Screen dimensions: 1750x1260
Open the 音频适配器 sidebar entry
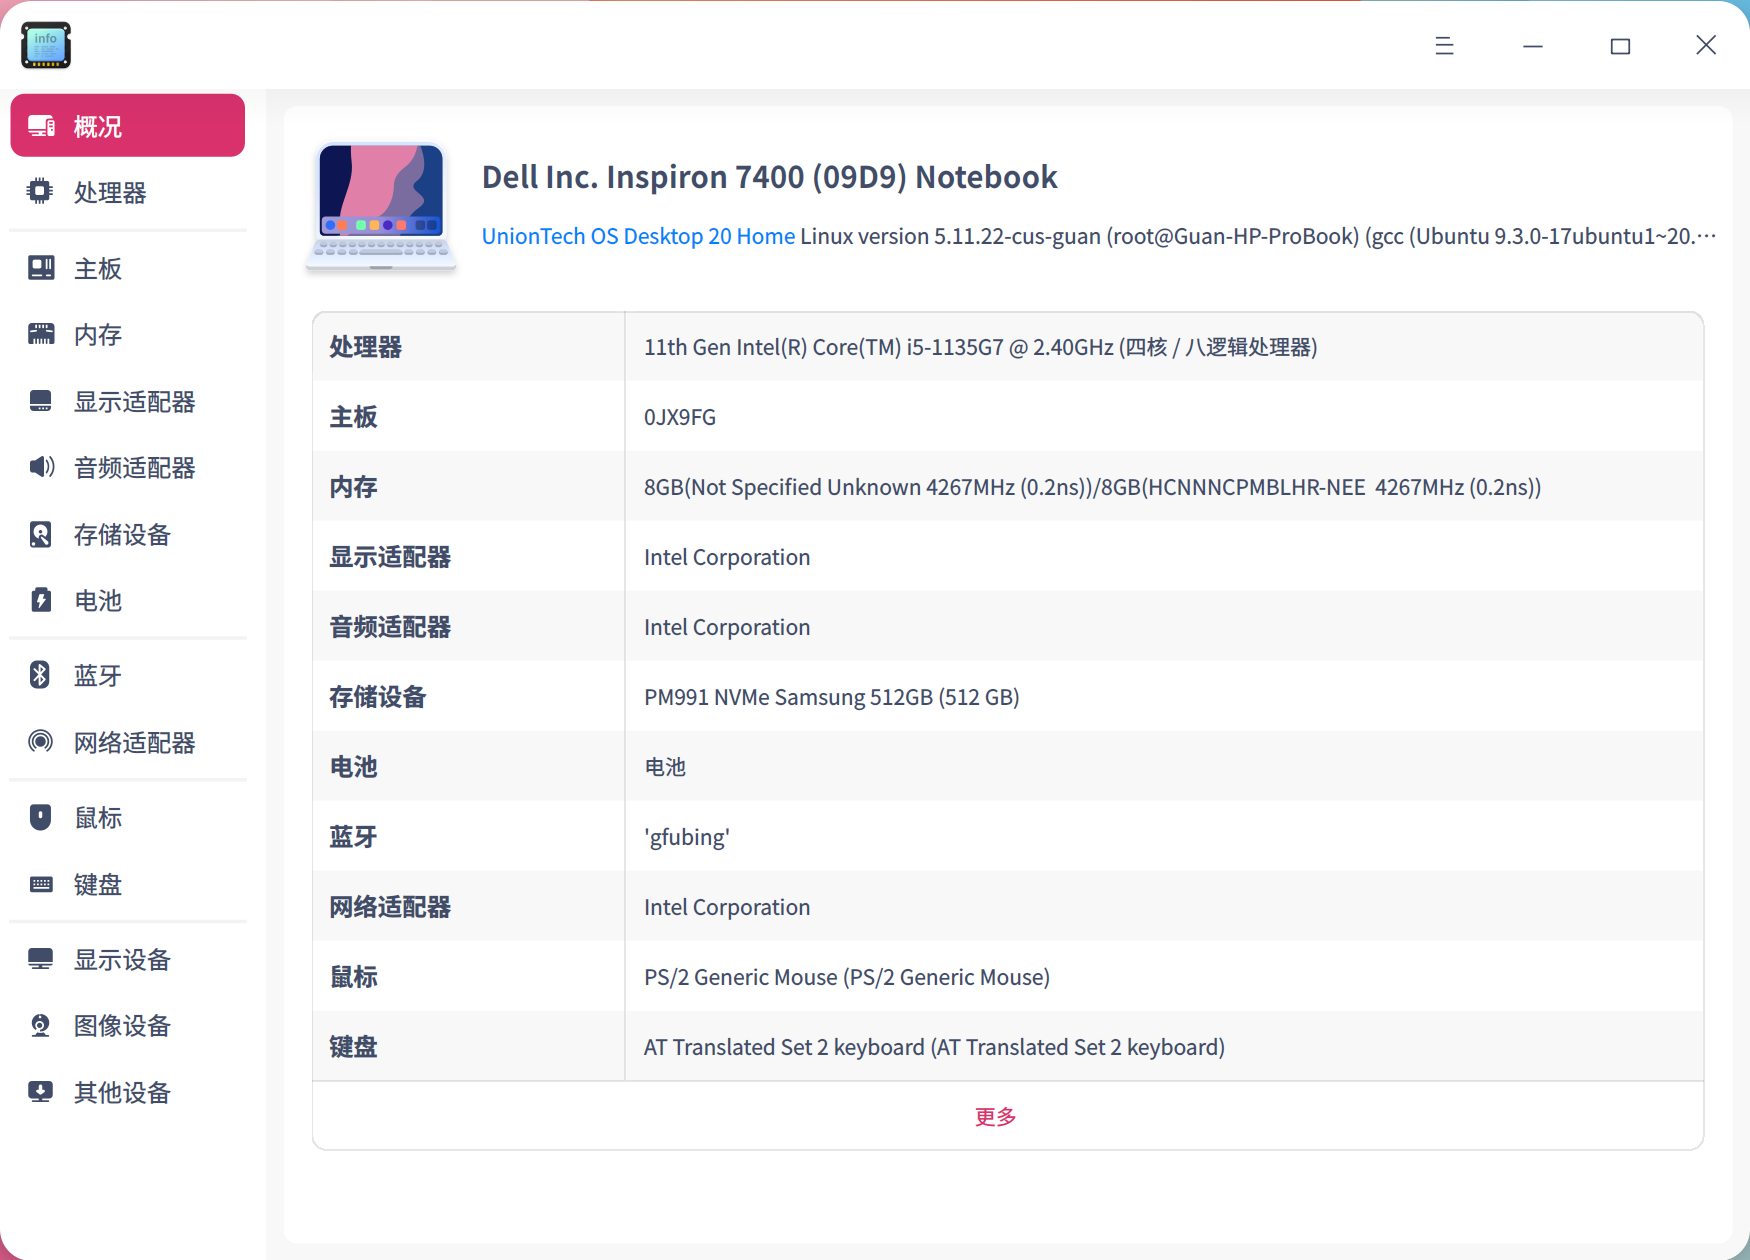[x=128, y=467]
